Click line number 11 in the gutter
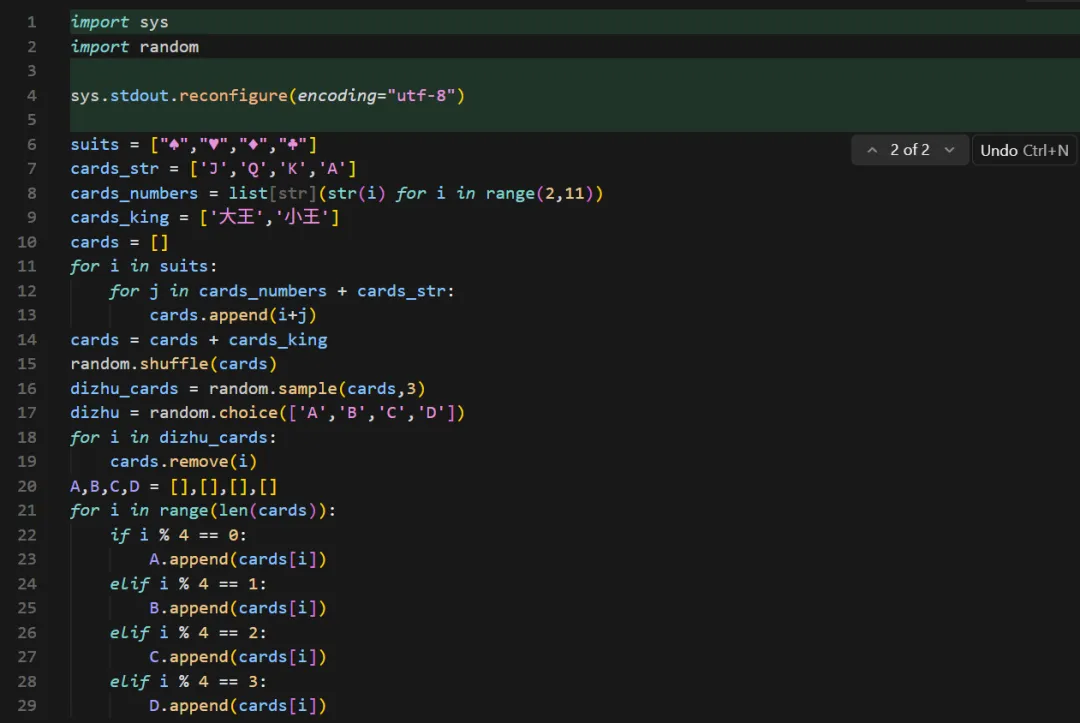This screenshot has width=1080, height=723. click(27, 266)
